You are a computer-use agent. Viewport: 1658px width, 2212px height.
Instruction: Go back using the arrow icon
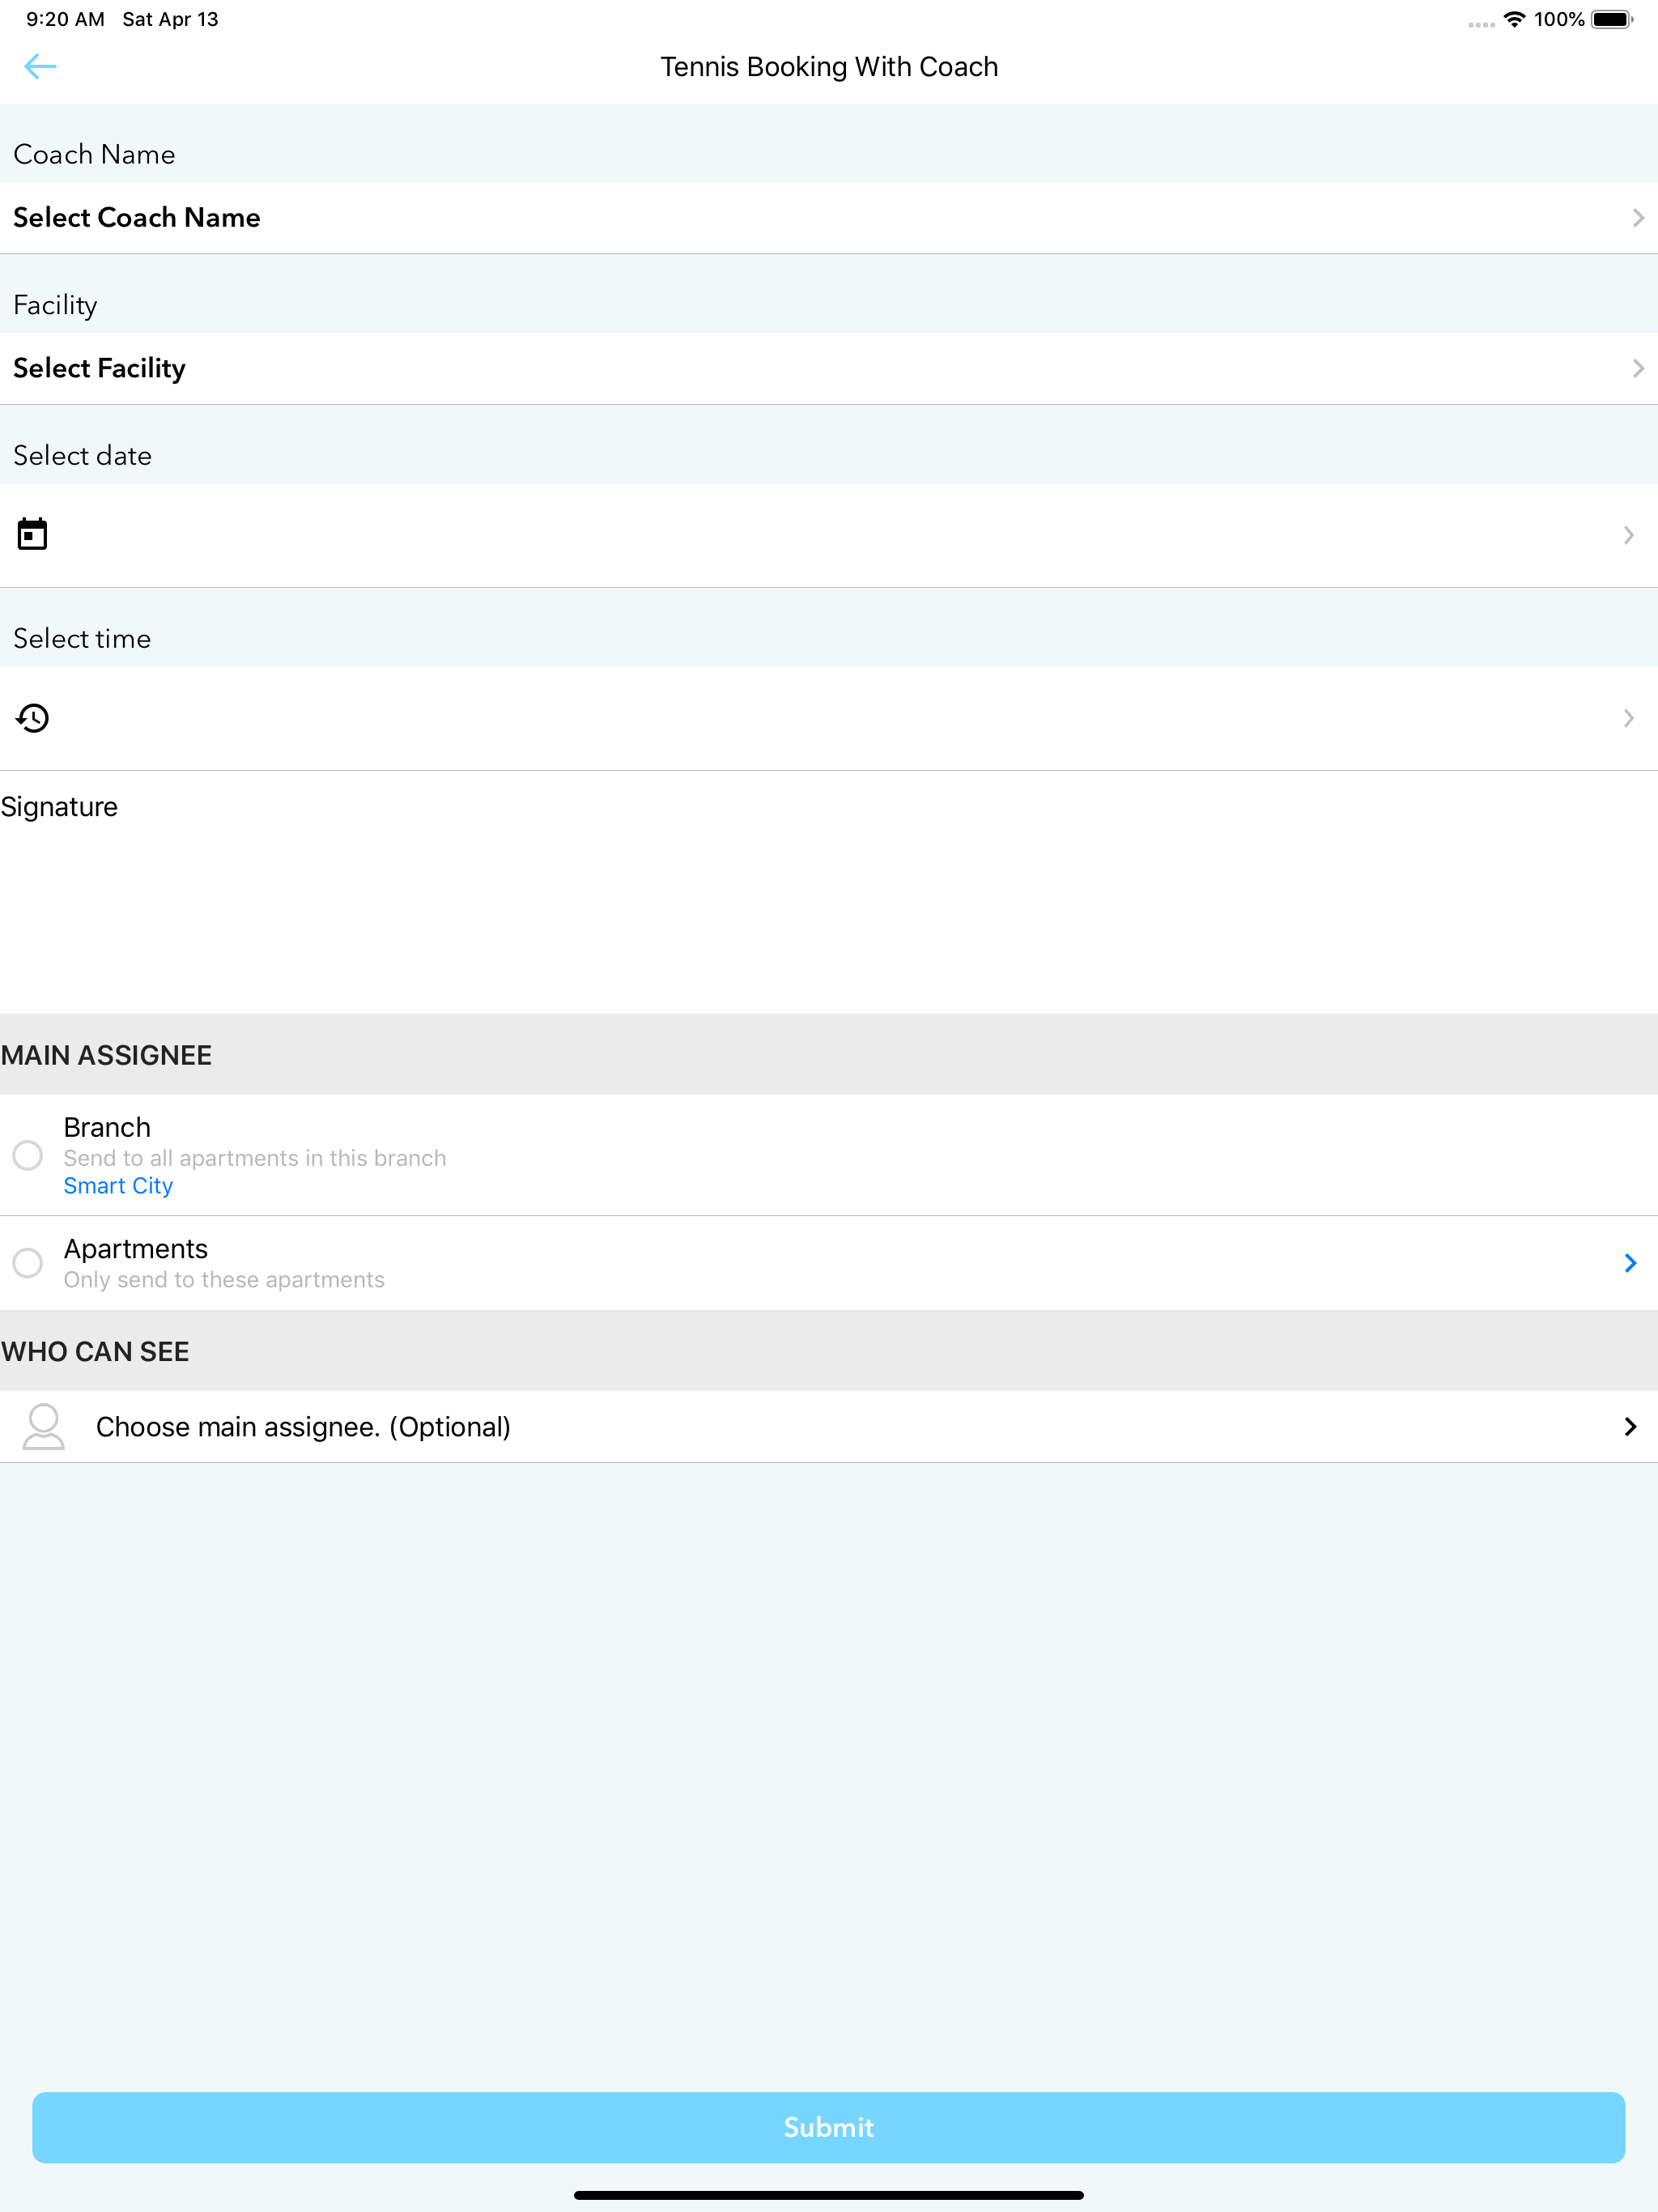coord(40,66)
